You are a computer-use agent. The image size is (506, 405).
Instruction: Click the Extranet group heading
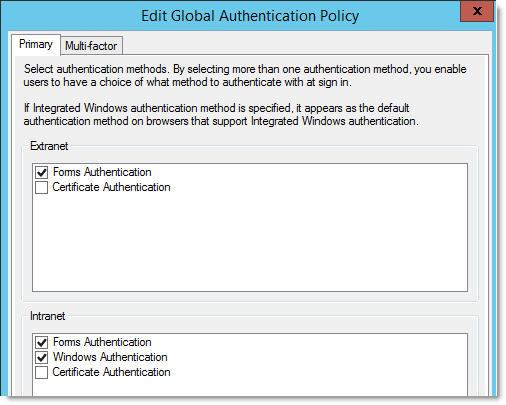49,146
